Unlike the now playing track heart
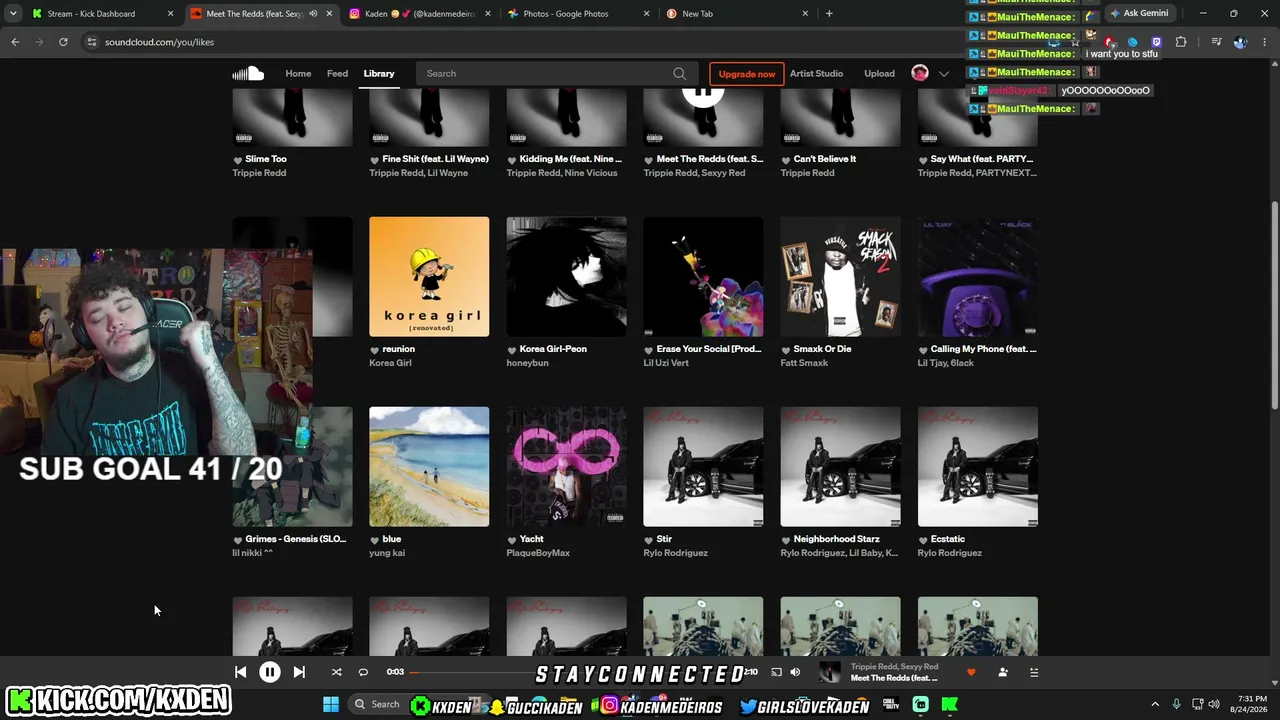The height and width of the screenshot is (720, 1280). (971, 672)
